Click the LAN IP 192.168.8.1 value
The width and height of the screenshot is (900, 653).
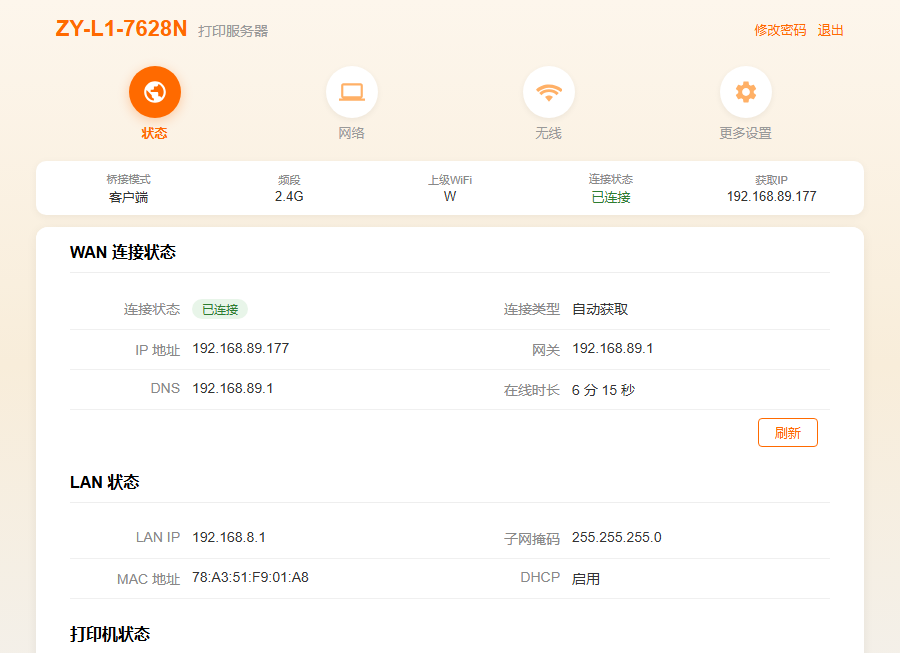228,538
